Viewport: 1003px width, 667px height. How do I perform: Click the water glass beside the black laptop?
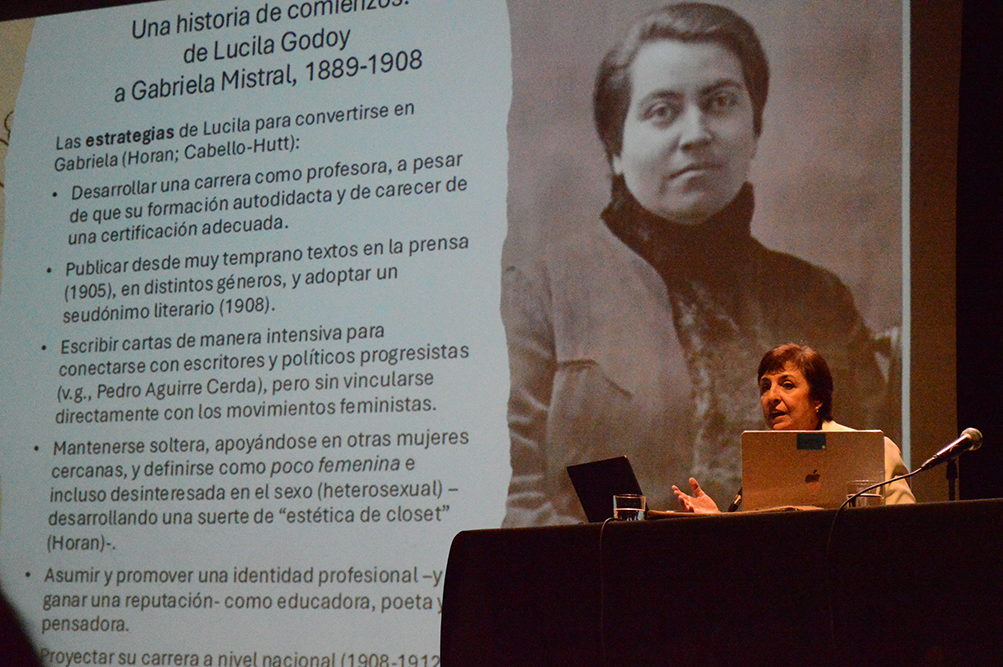(629, 506)
